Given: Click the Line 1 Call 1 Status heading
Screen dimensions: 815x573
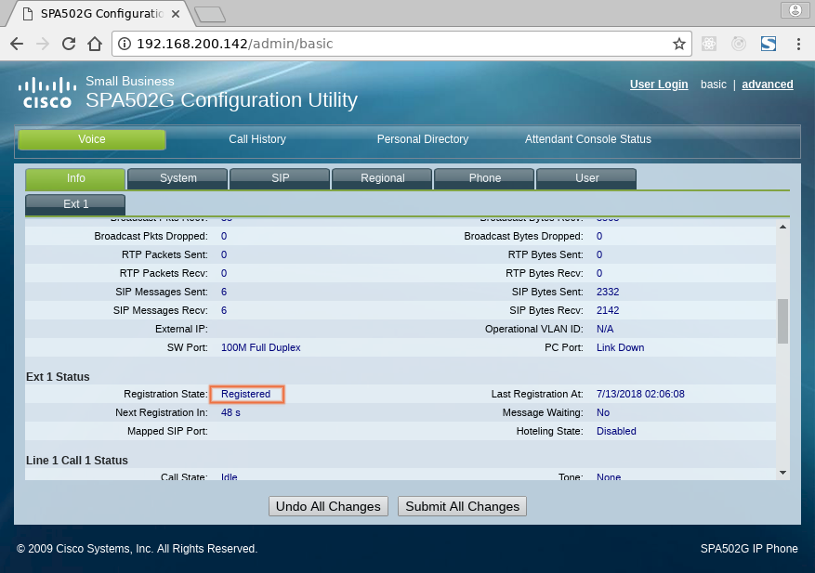Looking at the screenshot, I should click(77, 461).
